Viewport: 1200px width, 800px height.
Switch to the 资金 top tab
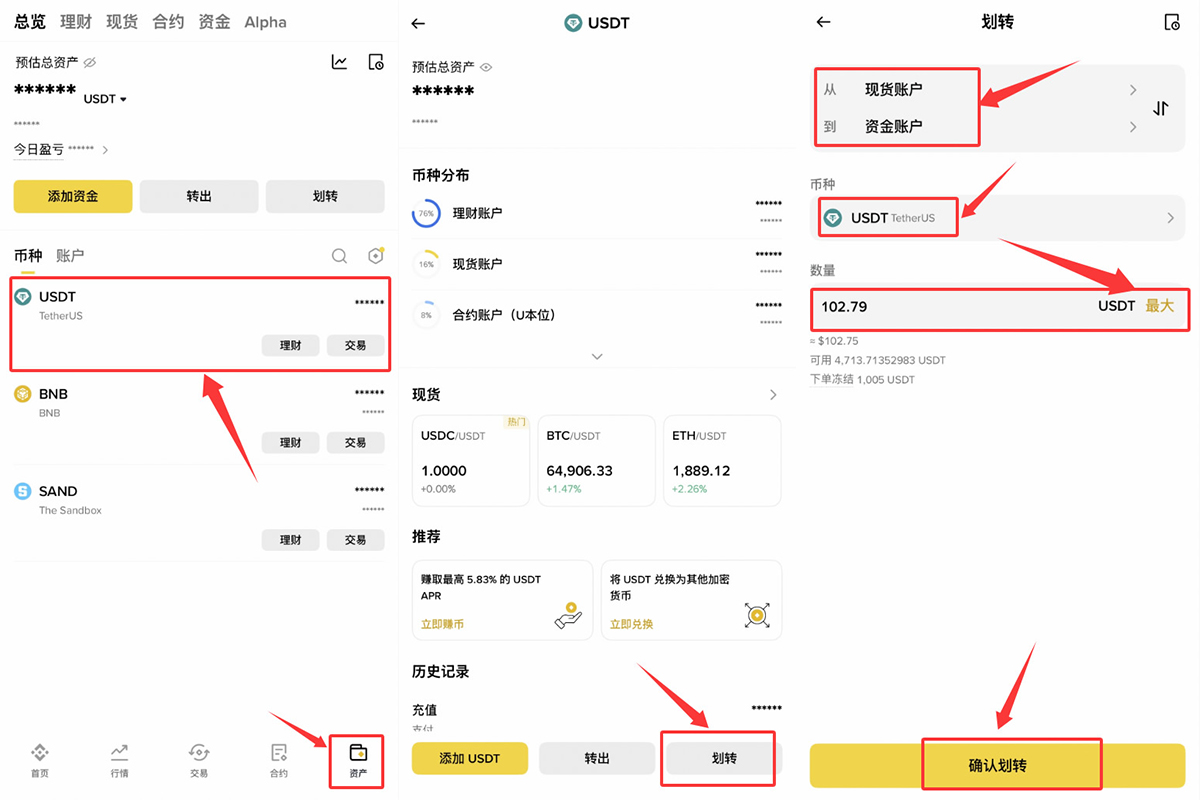point(214,22)
